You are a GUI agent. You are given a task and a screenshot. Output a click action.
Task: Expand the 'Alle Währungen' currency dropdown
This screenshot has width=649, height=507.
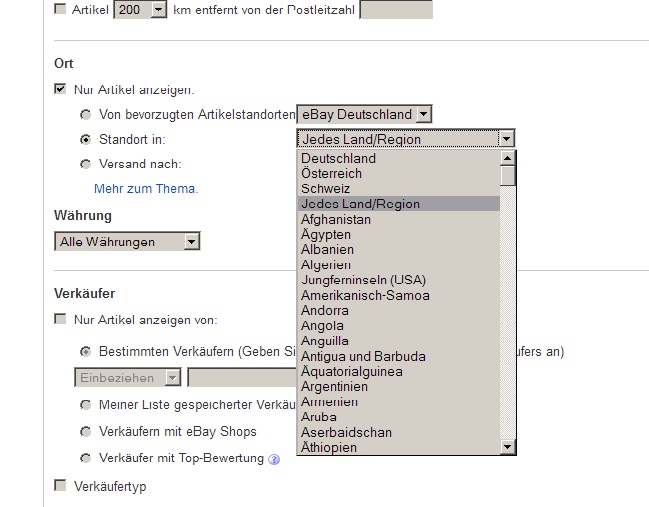(191, 241)
